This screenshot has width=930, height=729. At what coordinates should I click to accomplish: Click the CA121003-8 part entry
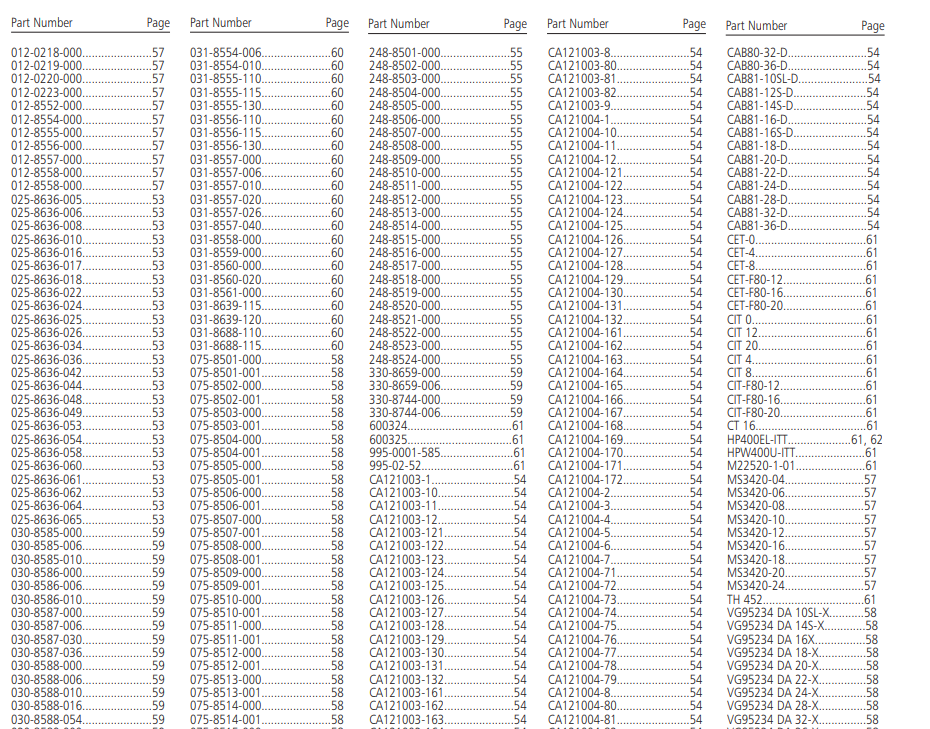(579, 52)
